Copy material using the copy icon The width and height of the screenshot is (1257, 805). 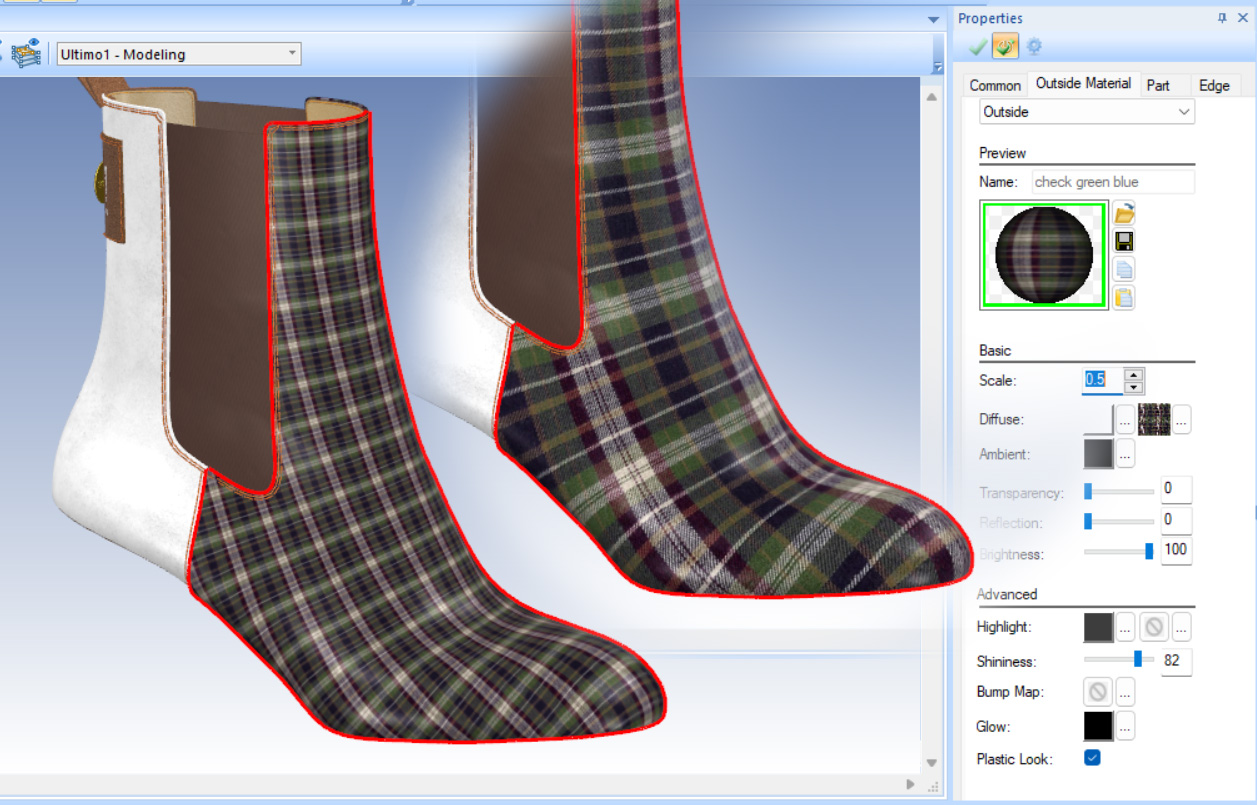[x=1124, y=269]
